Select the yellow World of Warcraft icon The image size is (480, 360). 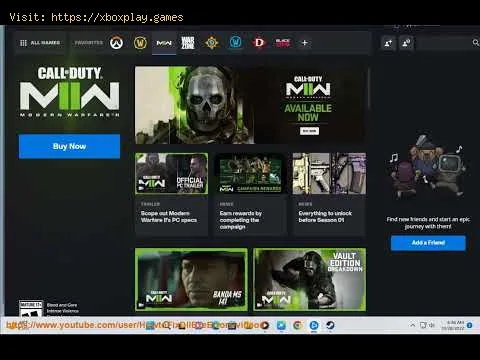tap(140, 43)
